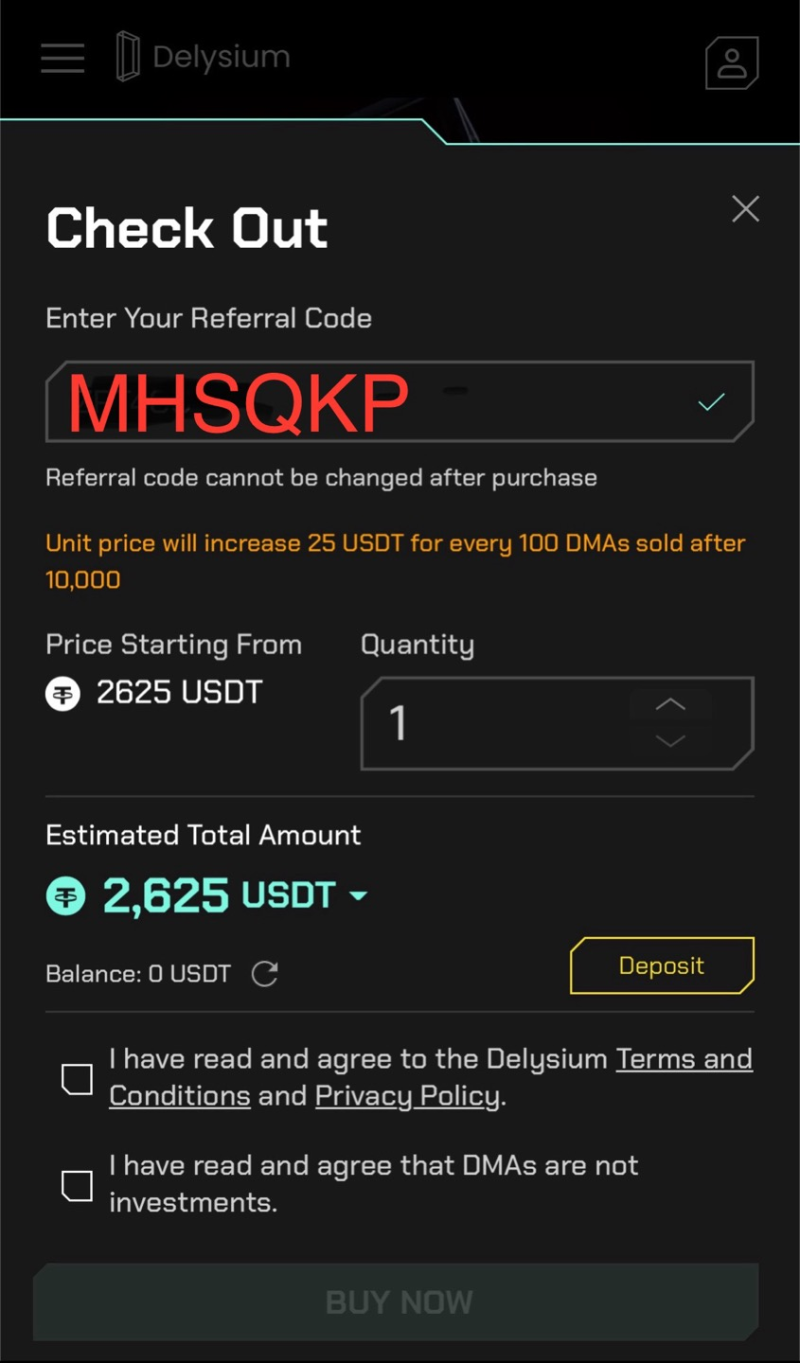Refresh the USDT balance
Screen dimensions: 800x1363
click(x=264, y=973)
